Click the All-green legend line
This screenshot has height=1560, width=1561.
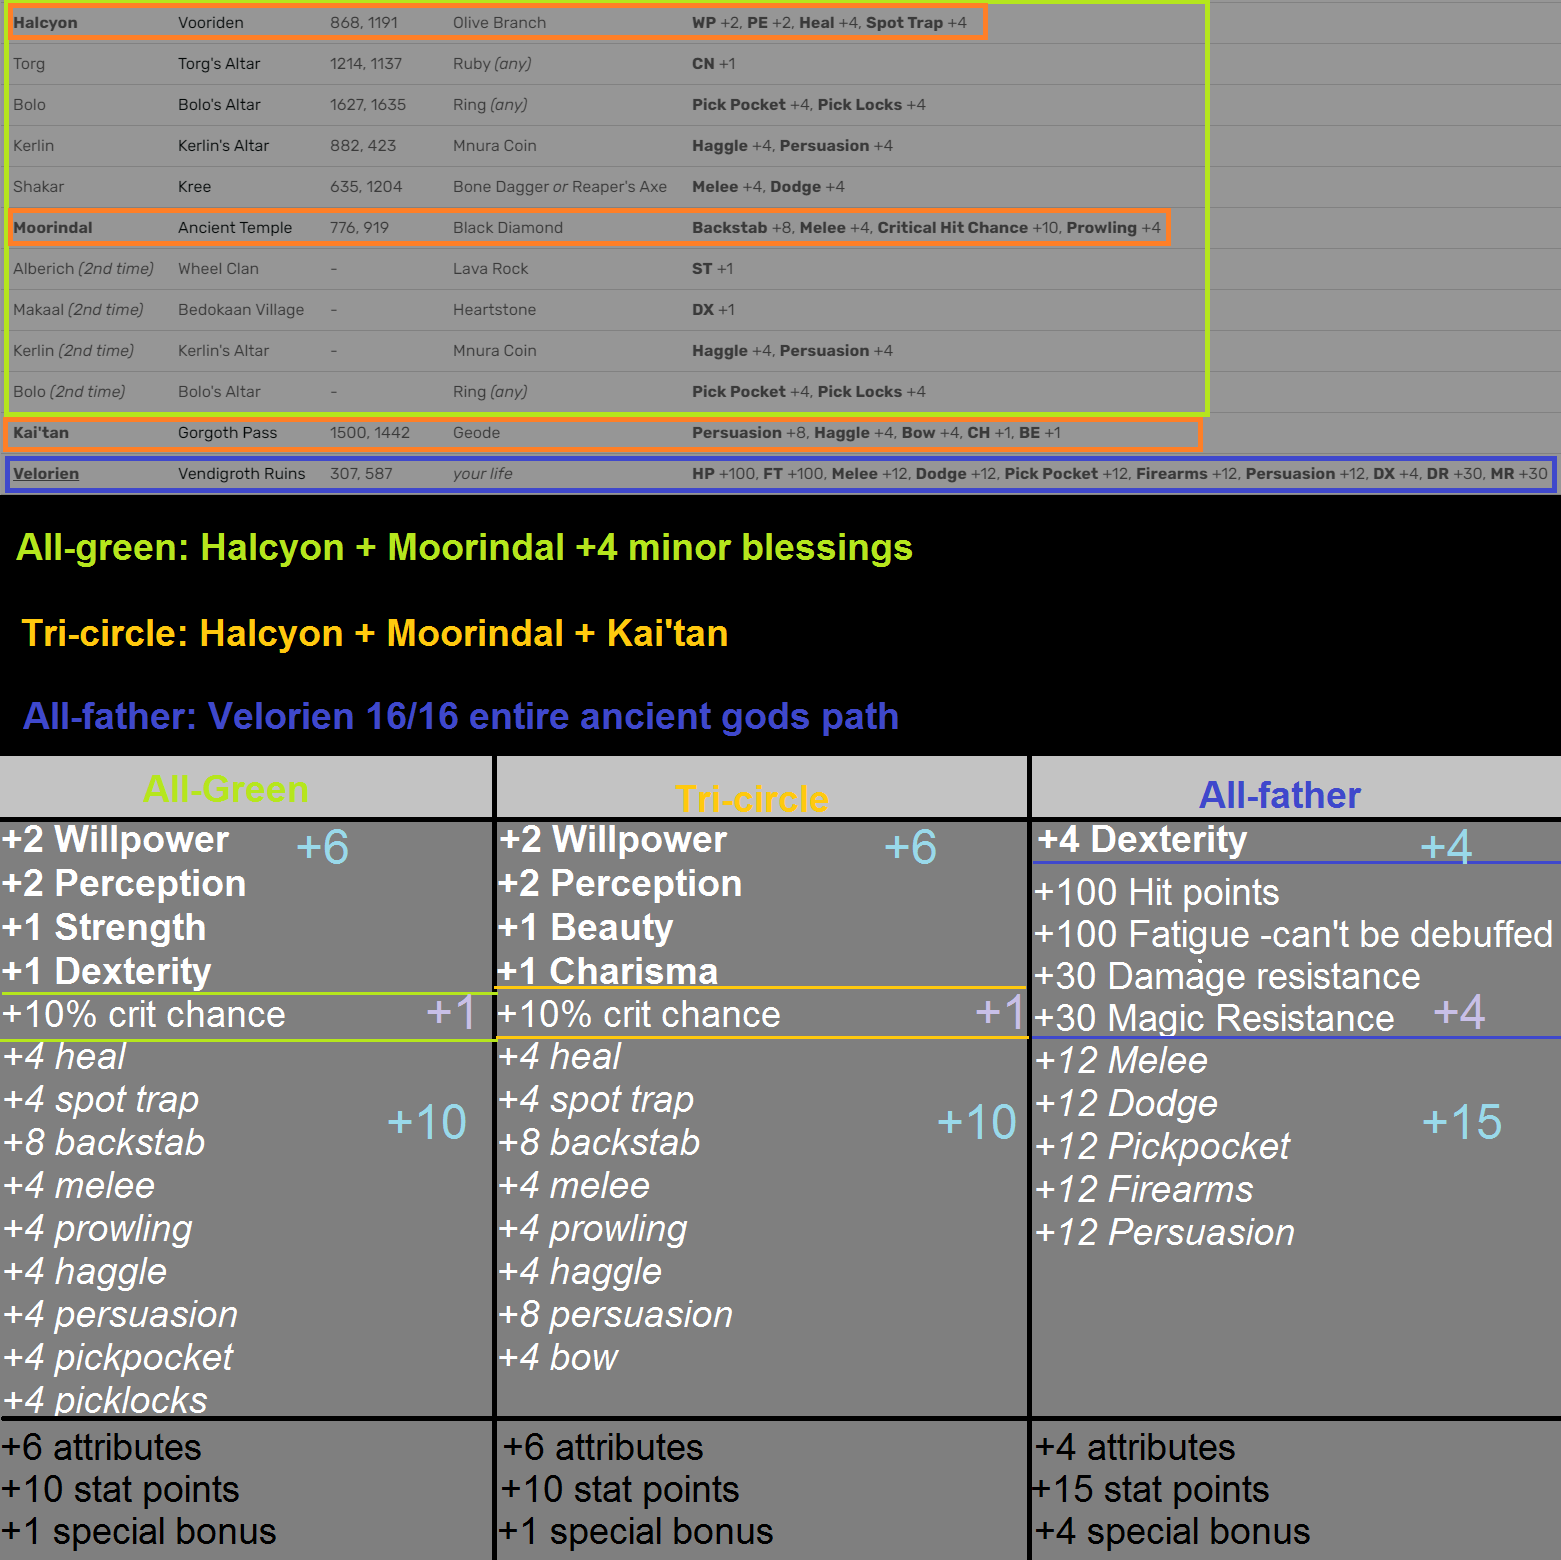click(465, 548)
